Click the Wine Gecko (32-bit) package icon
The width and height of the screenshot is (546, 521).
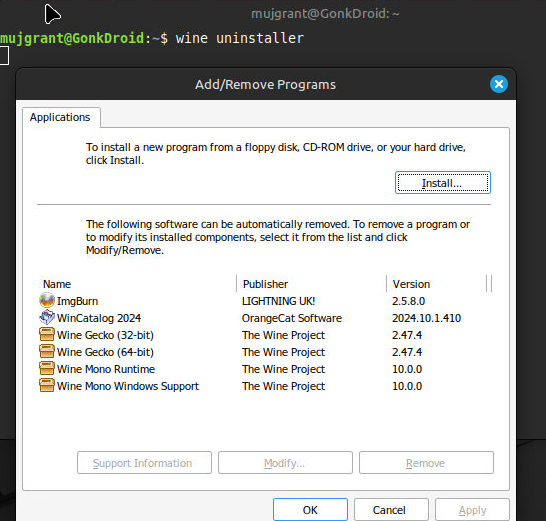[x=47, y=335]
